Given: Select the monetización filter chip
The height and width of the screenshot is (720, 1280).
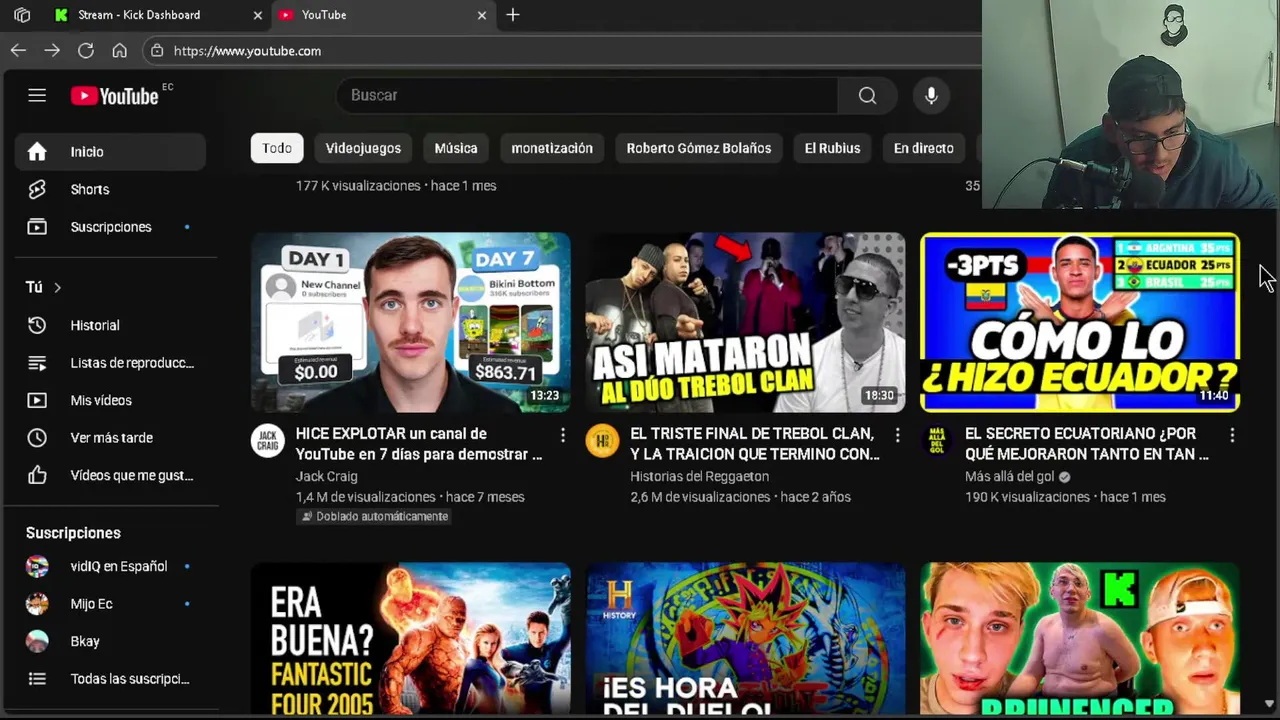Looking at the screenshot, I should click(x=552, y=148).
